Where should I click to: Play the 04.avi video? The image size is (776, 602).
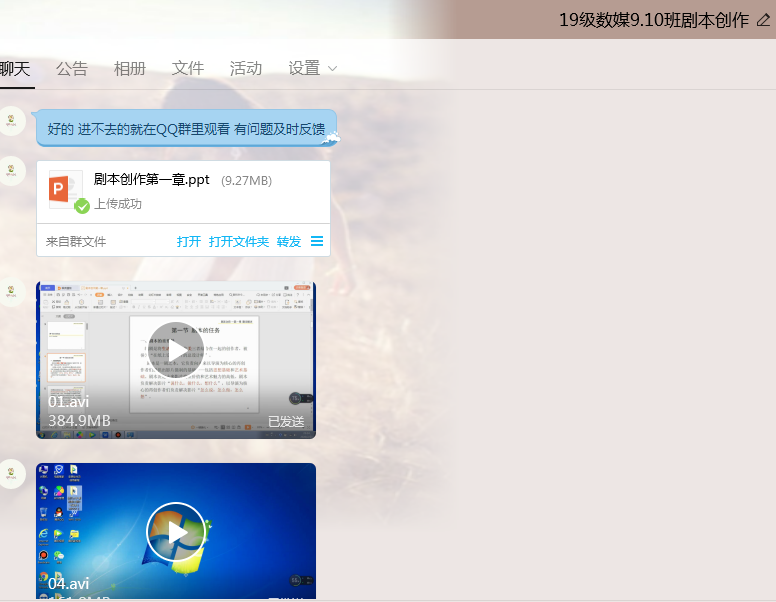[176, 532]
